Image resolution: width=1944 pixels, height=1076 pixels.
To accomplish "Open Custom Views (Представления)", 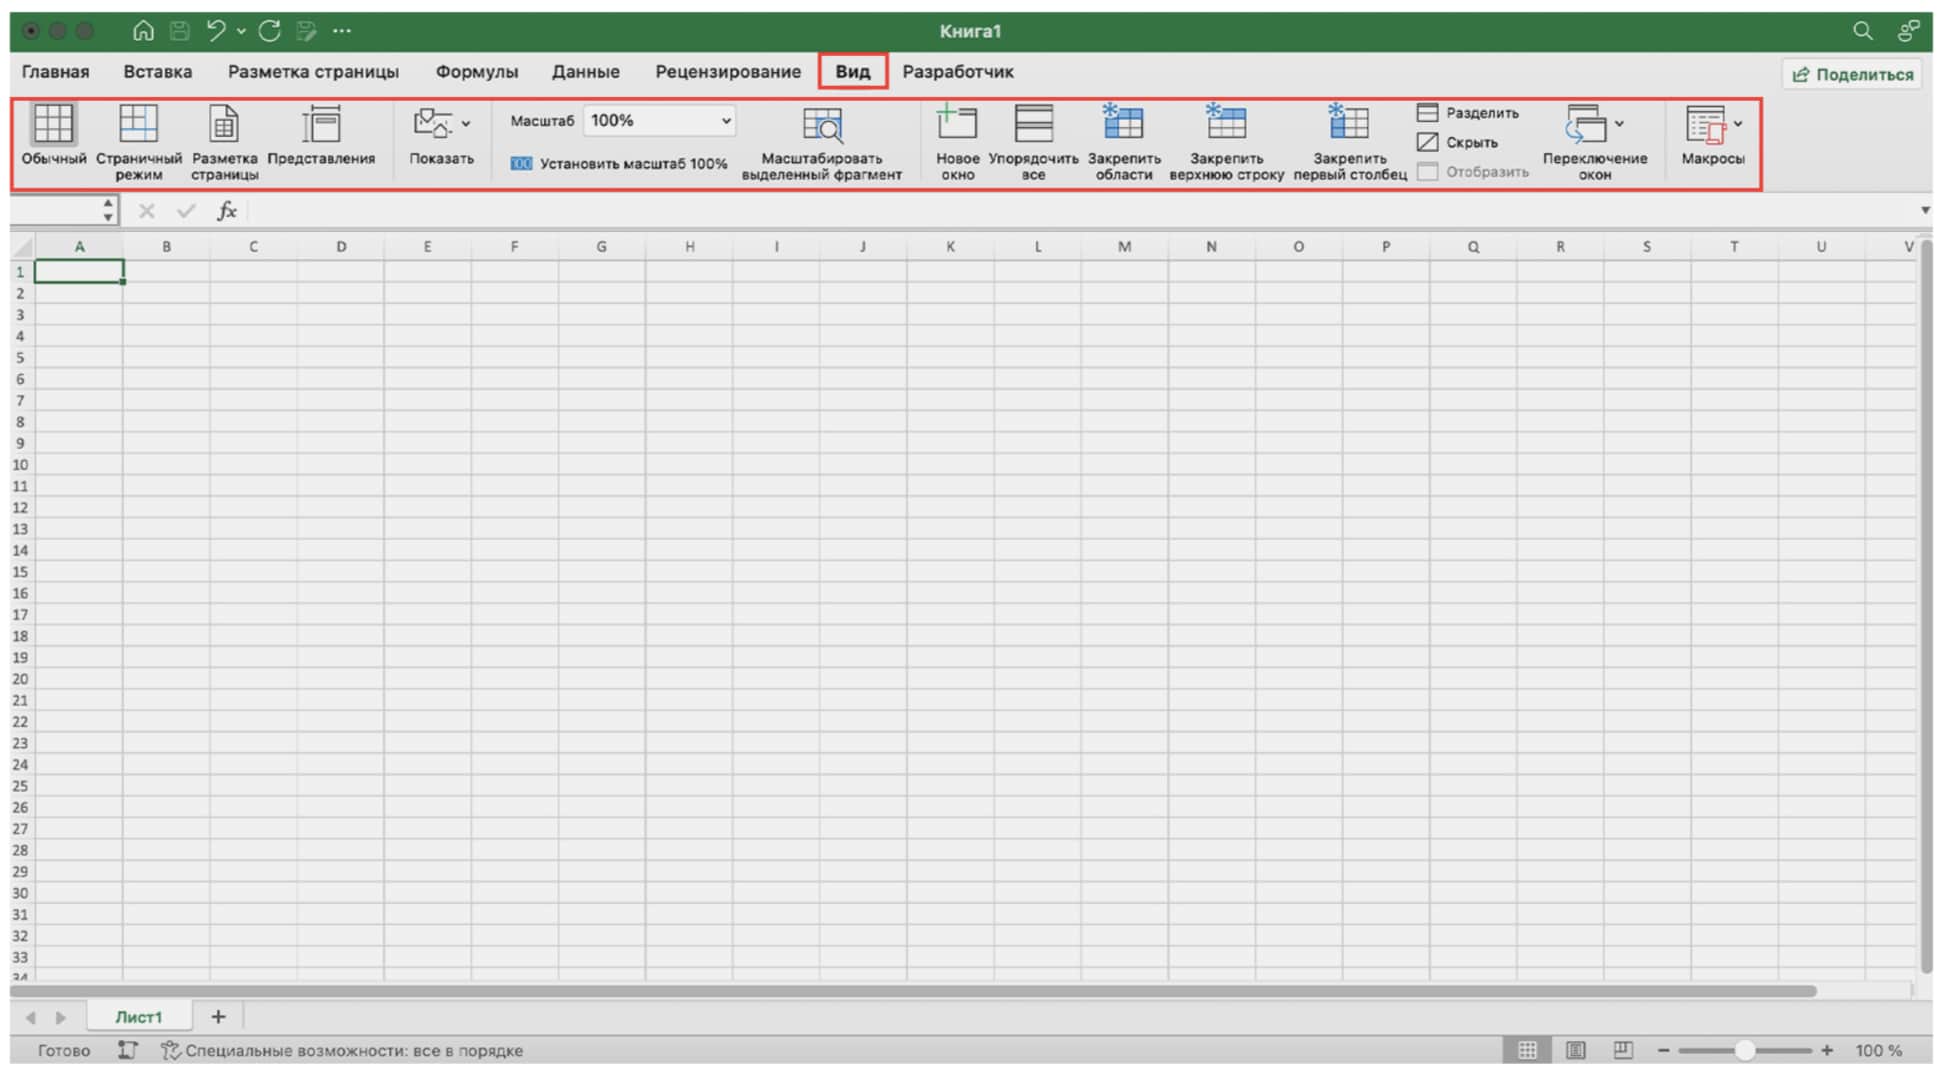I will tap(321, 125).
